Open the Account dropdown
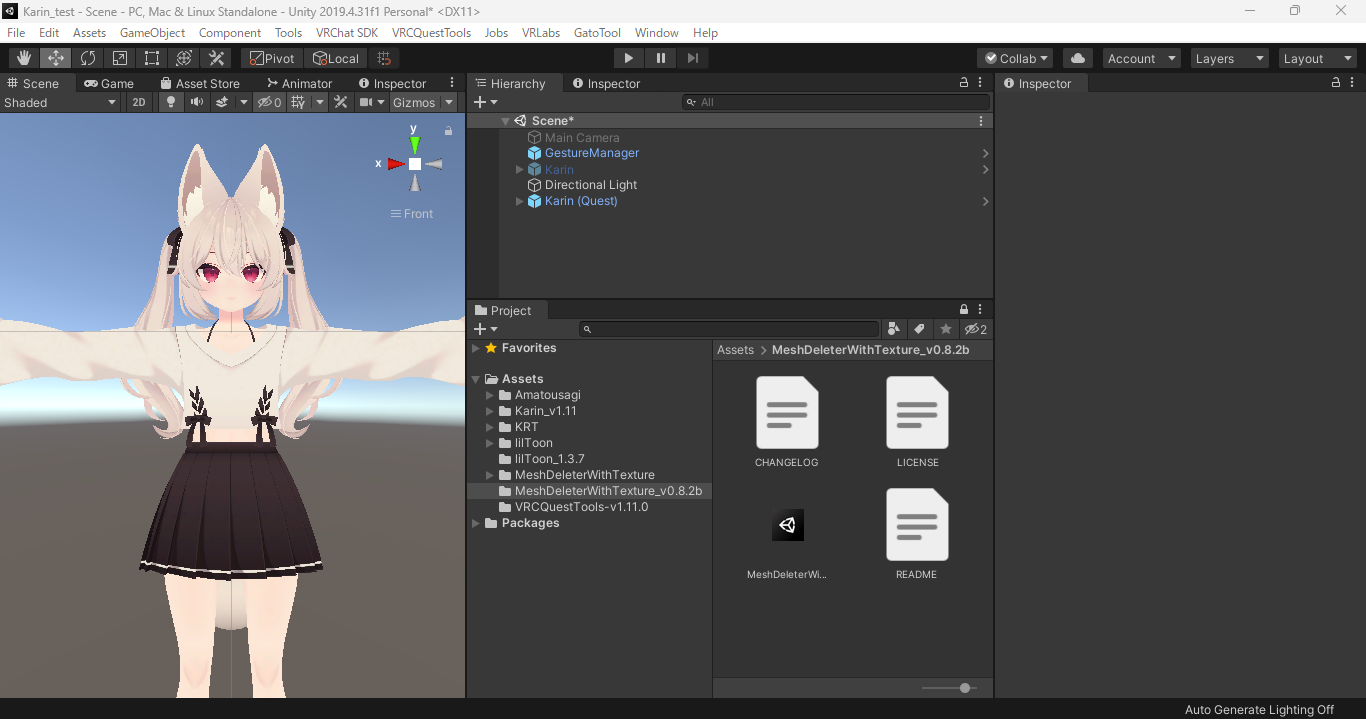Screen dimensions: 1366x719 point(1141,59)
